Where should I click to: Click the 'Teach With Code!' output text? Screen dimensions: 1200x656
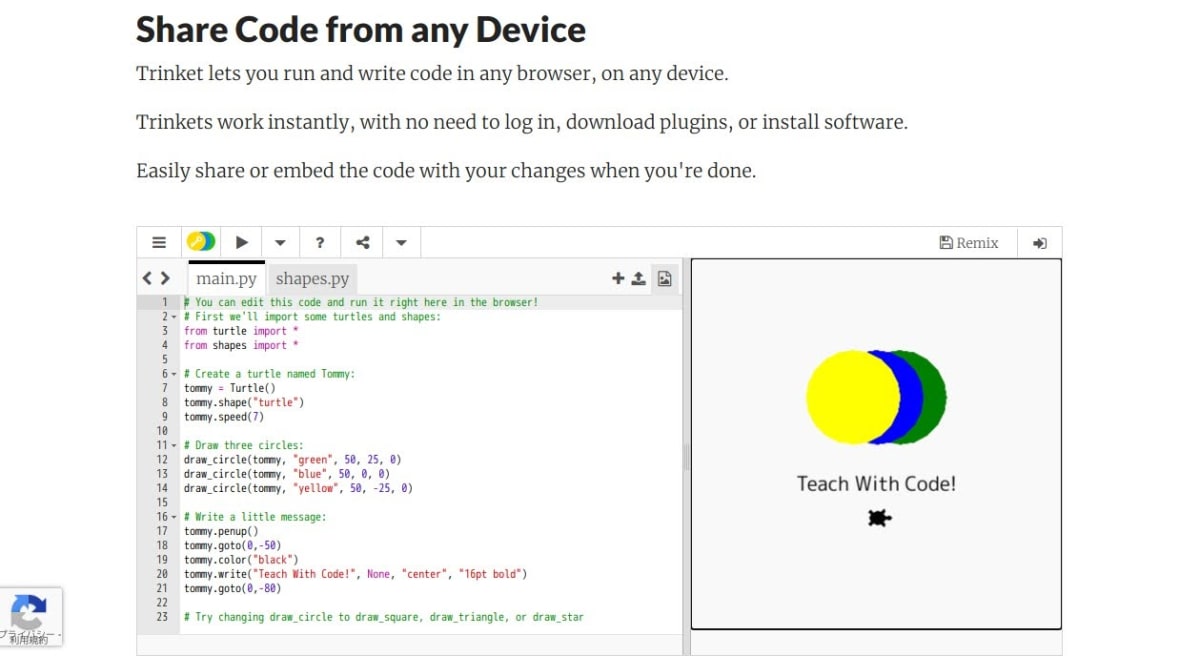[876, 484]
